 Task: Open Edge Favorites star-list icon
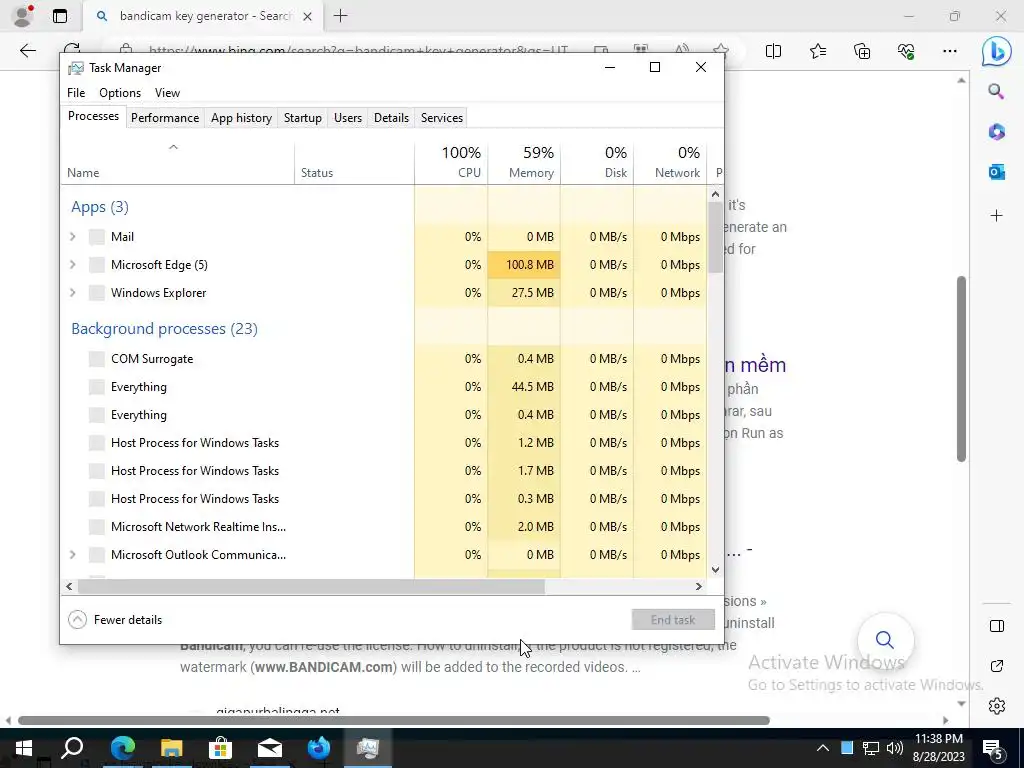[818, 51]
